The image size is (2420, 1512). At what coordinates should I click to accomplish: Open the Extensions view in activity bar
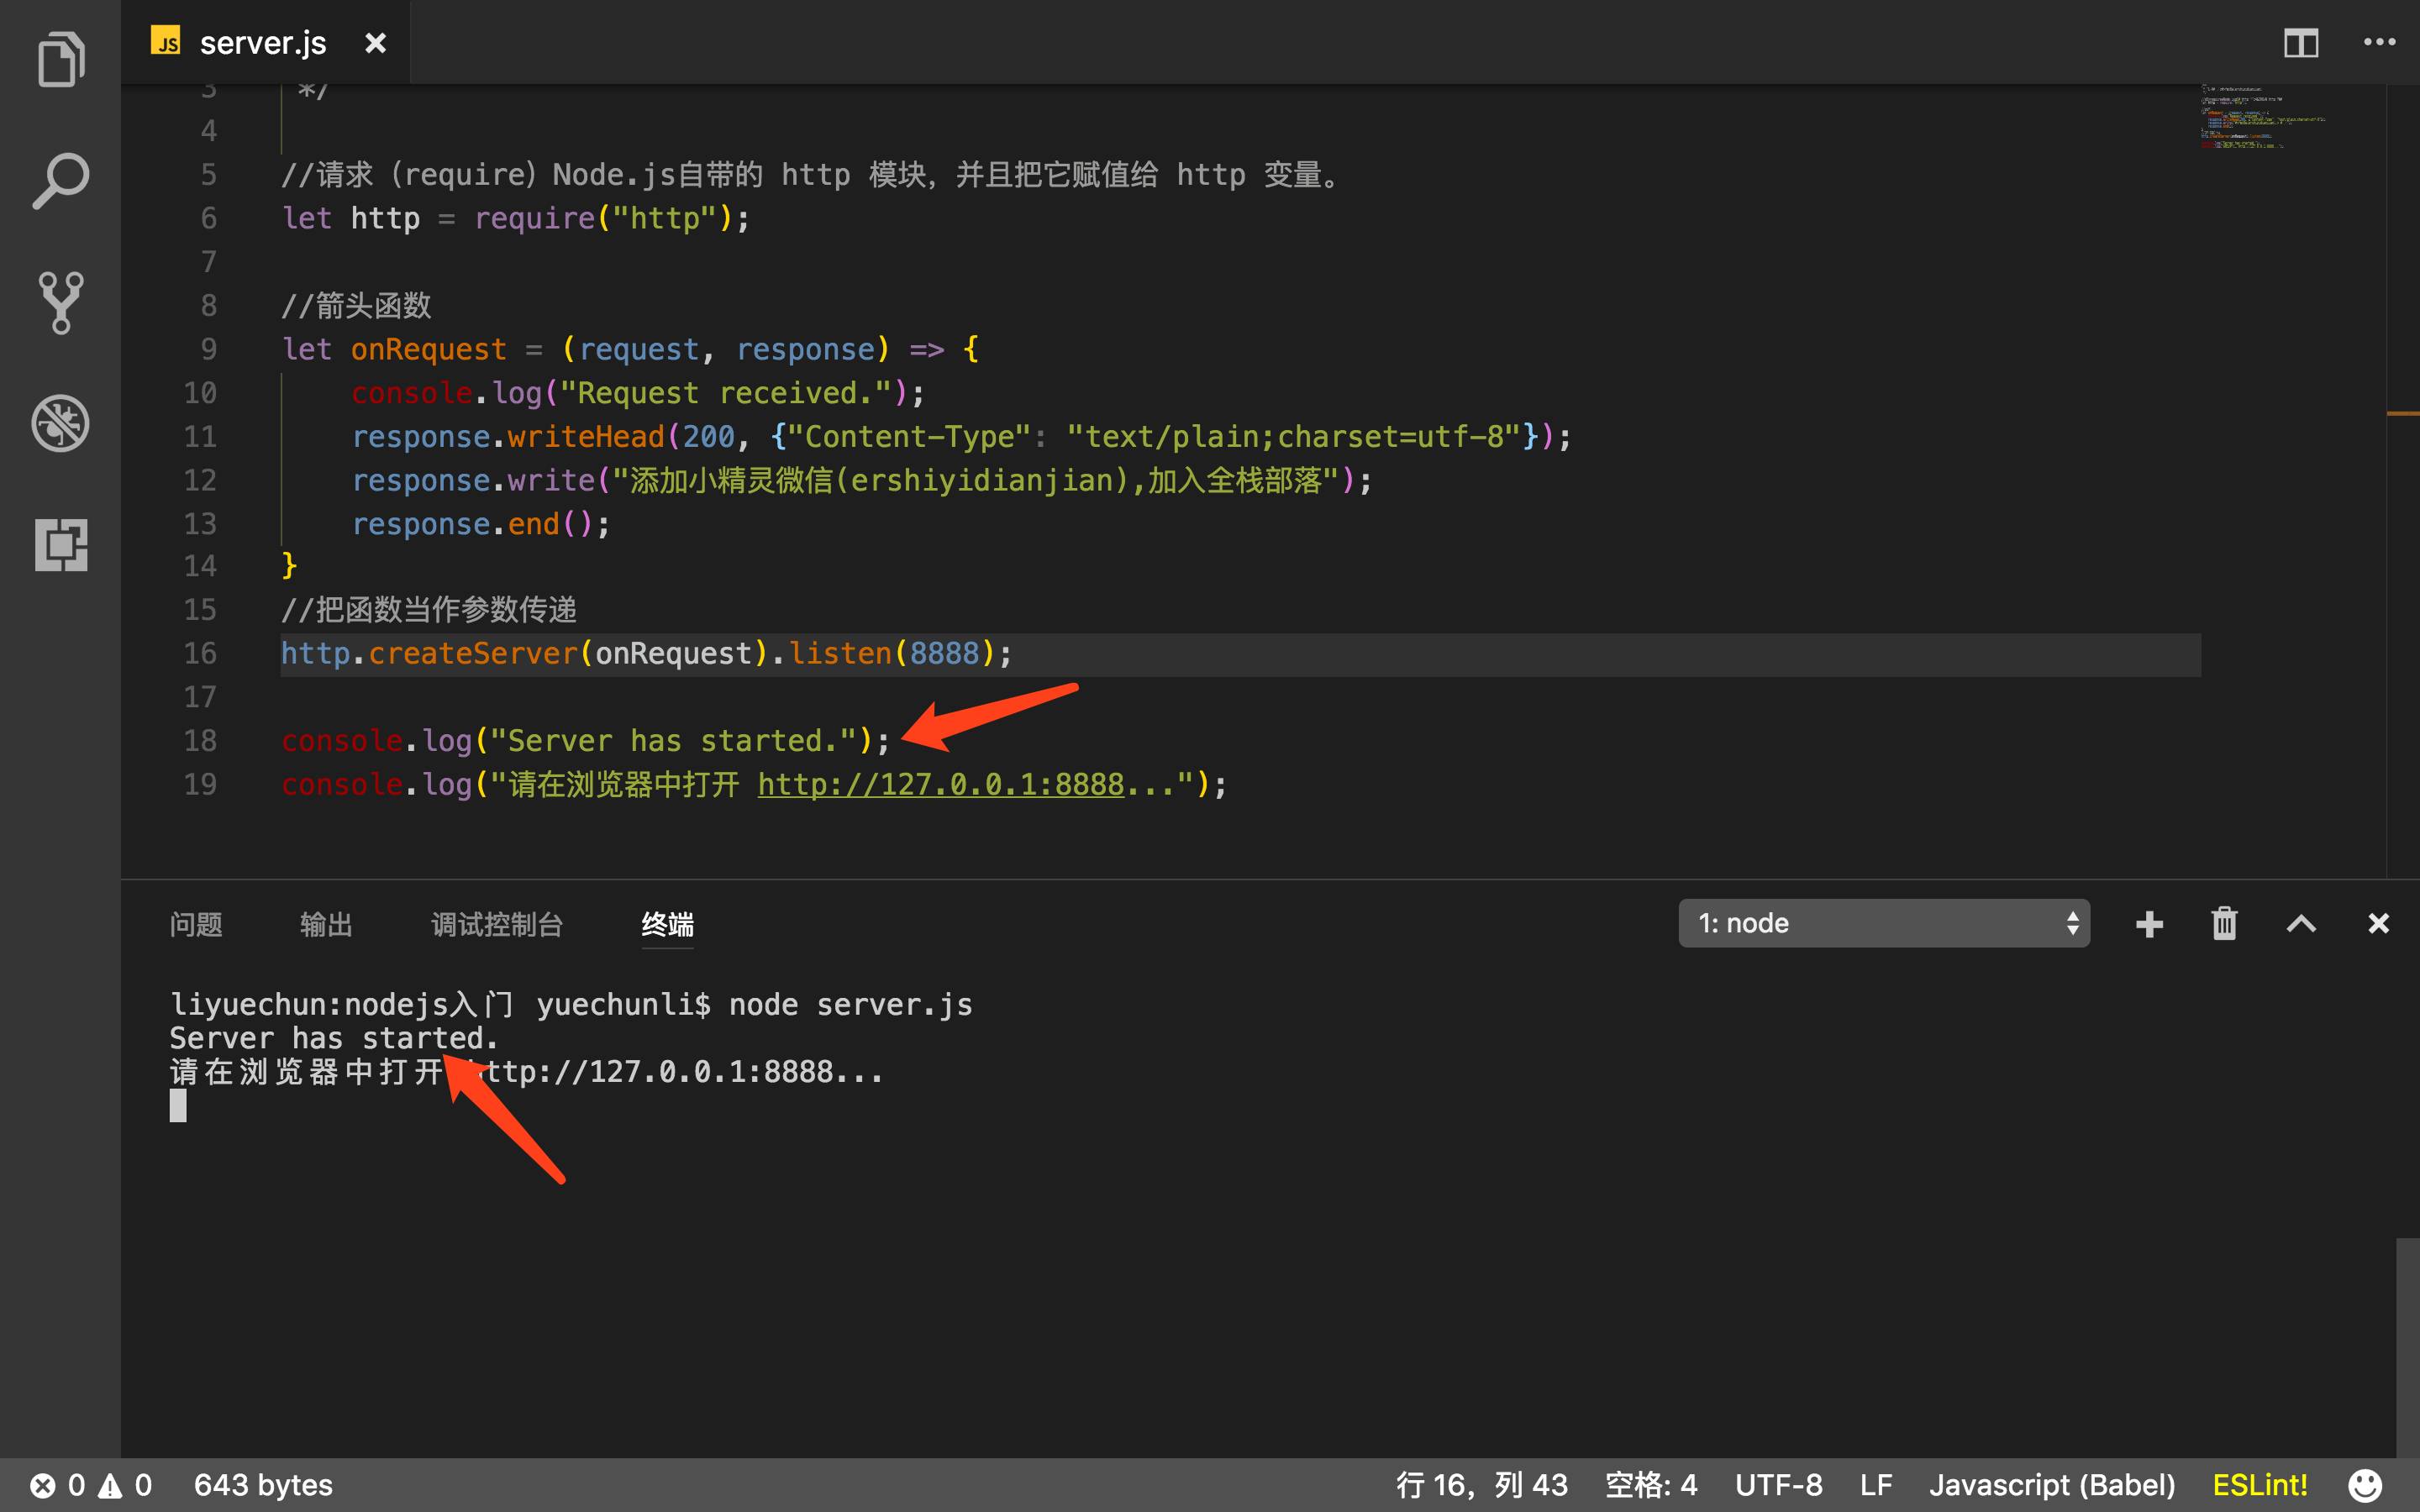point(61,544)
